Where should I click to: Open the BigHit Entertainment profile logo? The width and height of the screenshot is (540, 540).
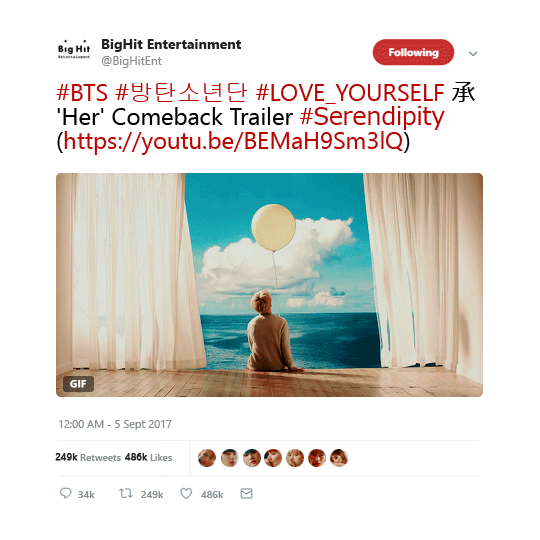[74, 50]
